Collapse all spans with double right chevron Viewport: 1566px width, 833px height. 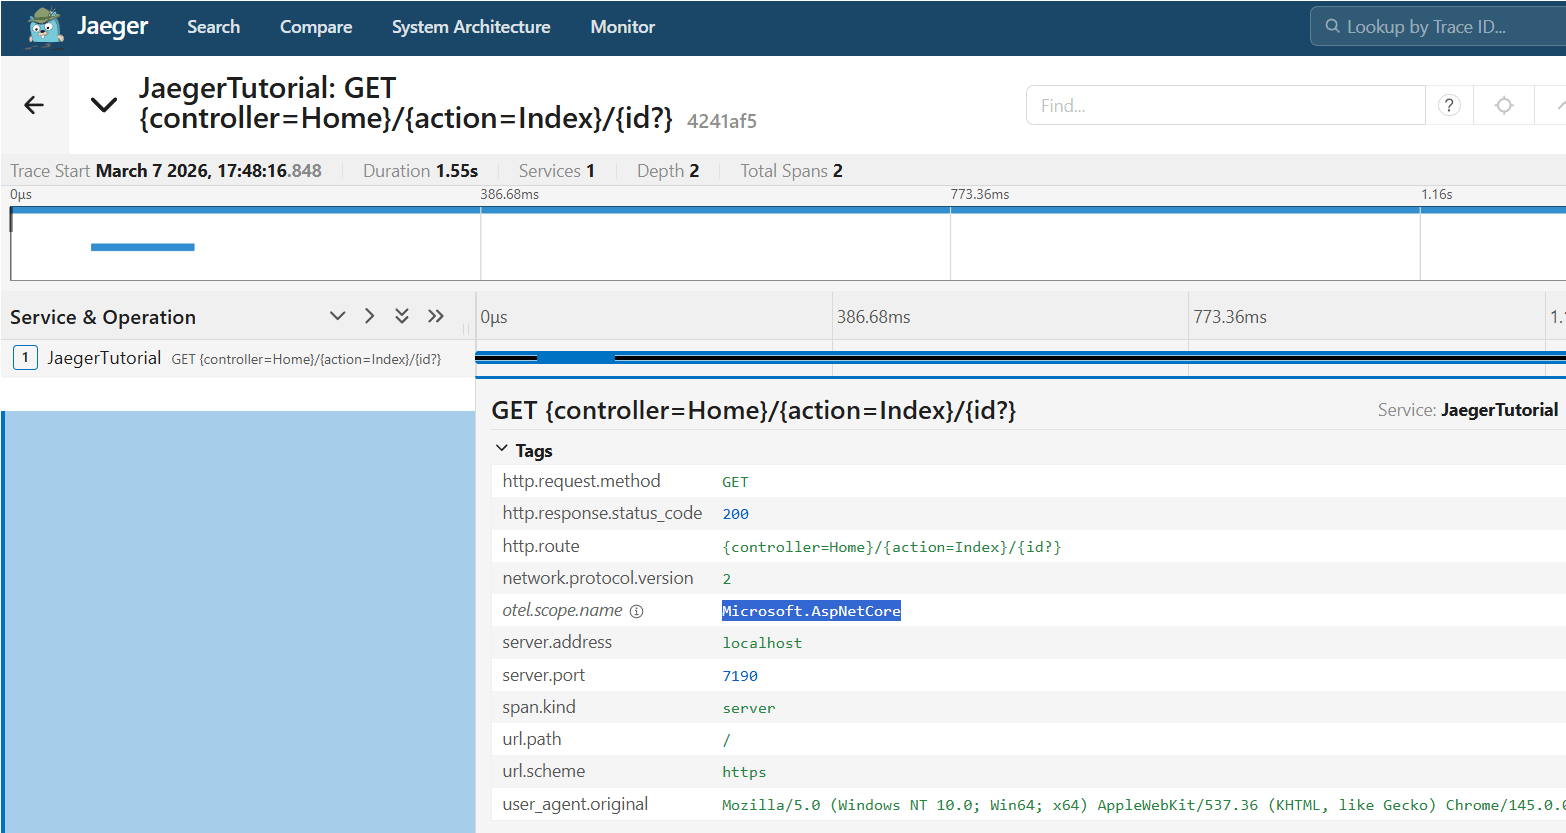435,316
